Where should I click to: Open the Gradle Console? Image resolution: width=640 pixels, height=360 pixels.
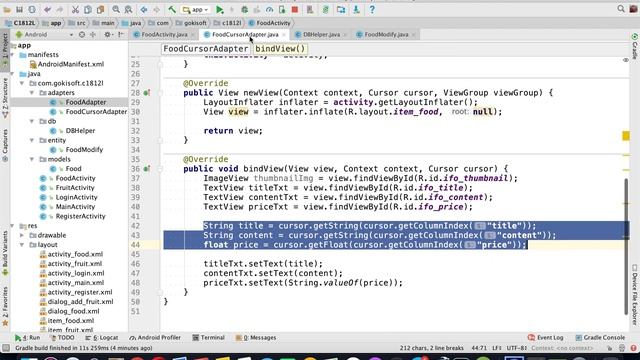(x=600, y=338)
